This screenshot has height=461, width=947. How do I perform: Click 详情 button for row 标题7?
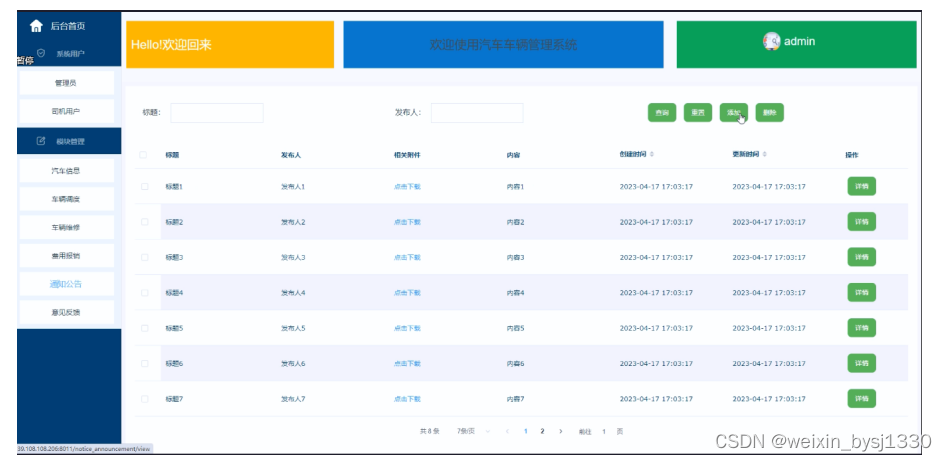pyautogui.click(x=861, y=399)
